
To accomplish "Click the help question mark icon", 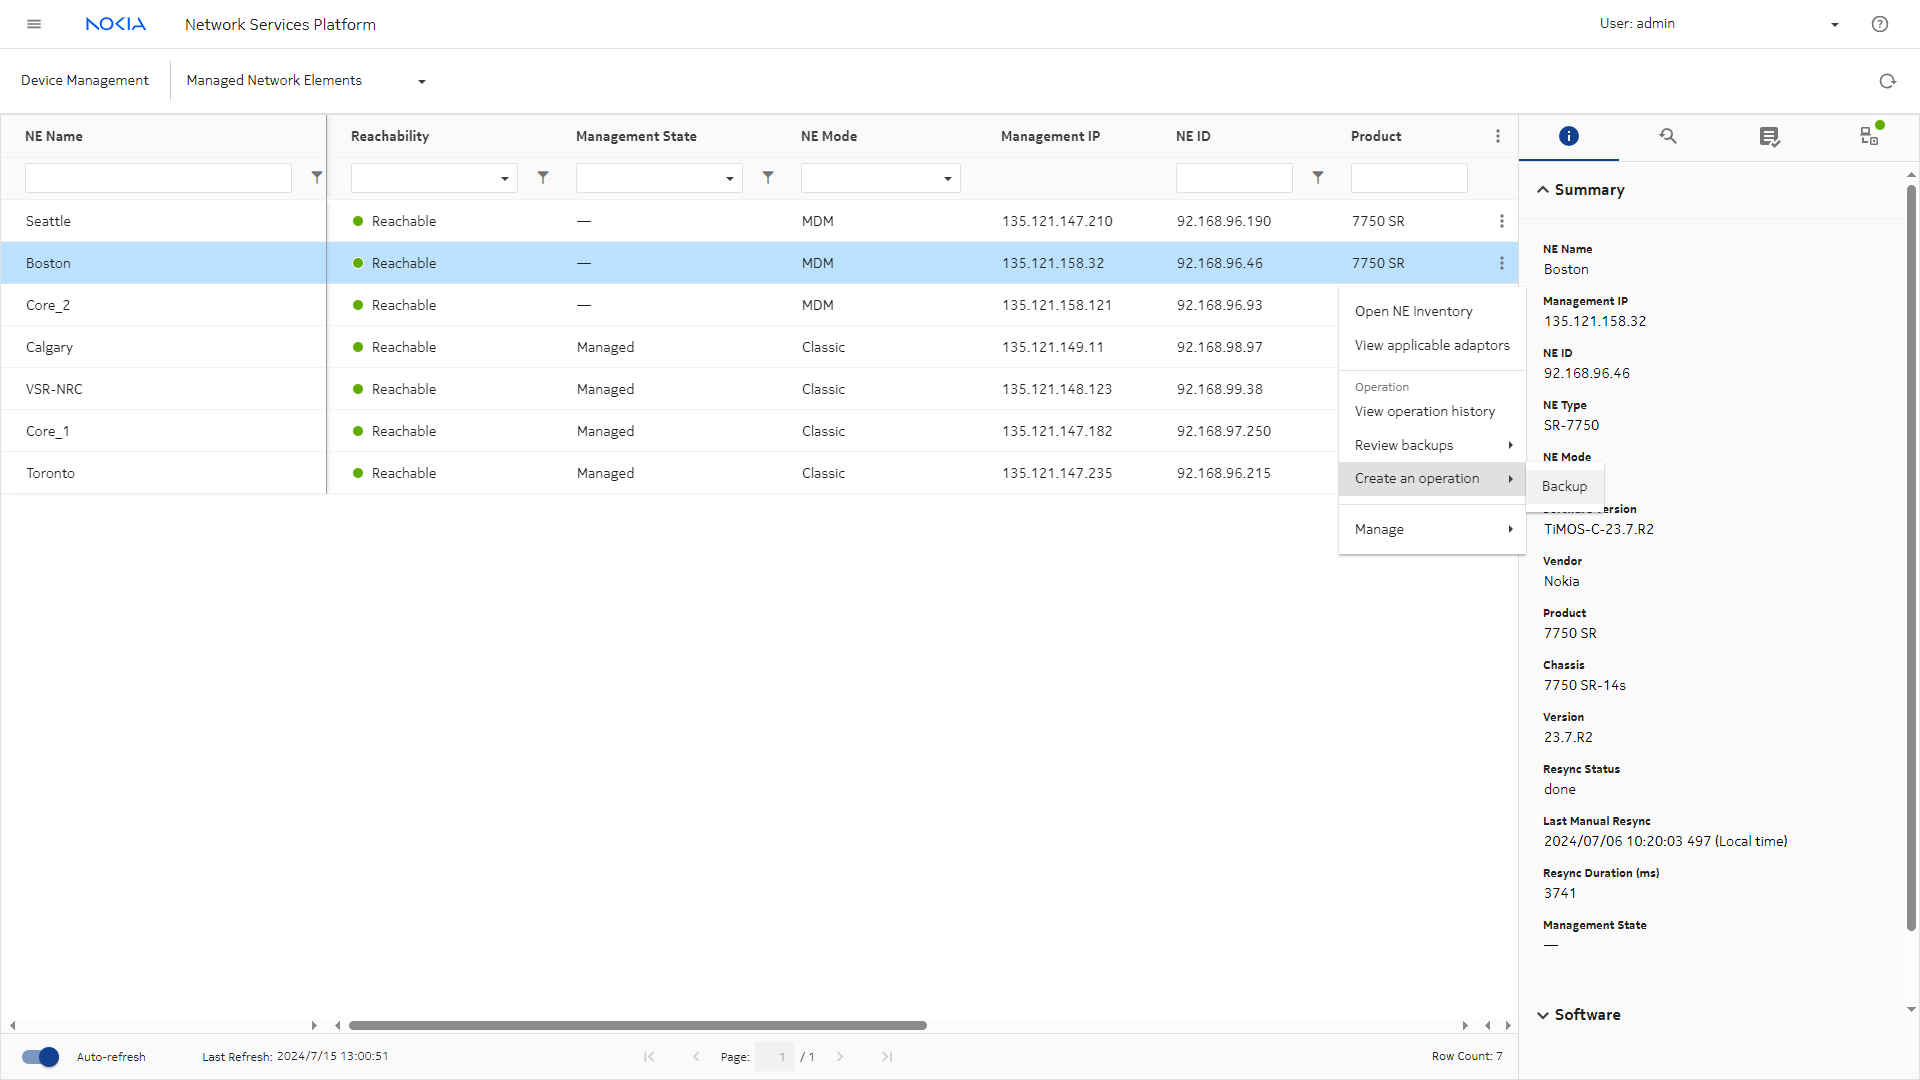I will coord(1880,24).
